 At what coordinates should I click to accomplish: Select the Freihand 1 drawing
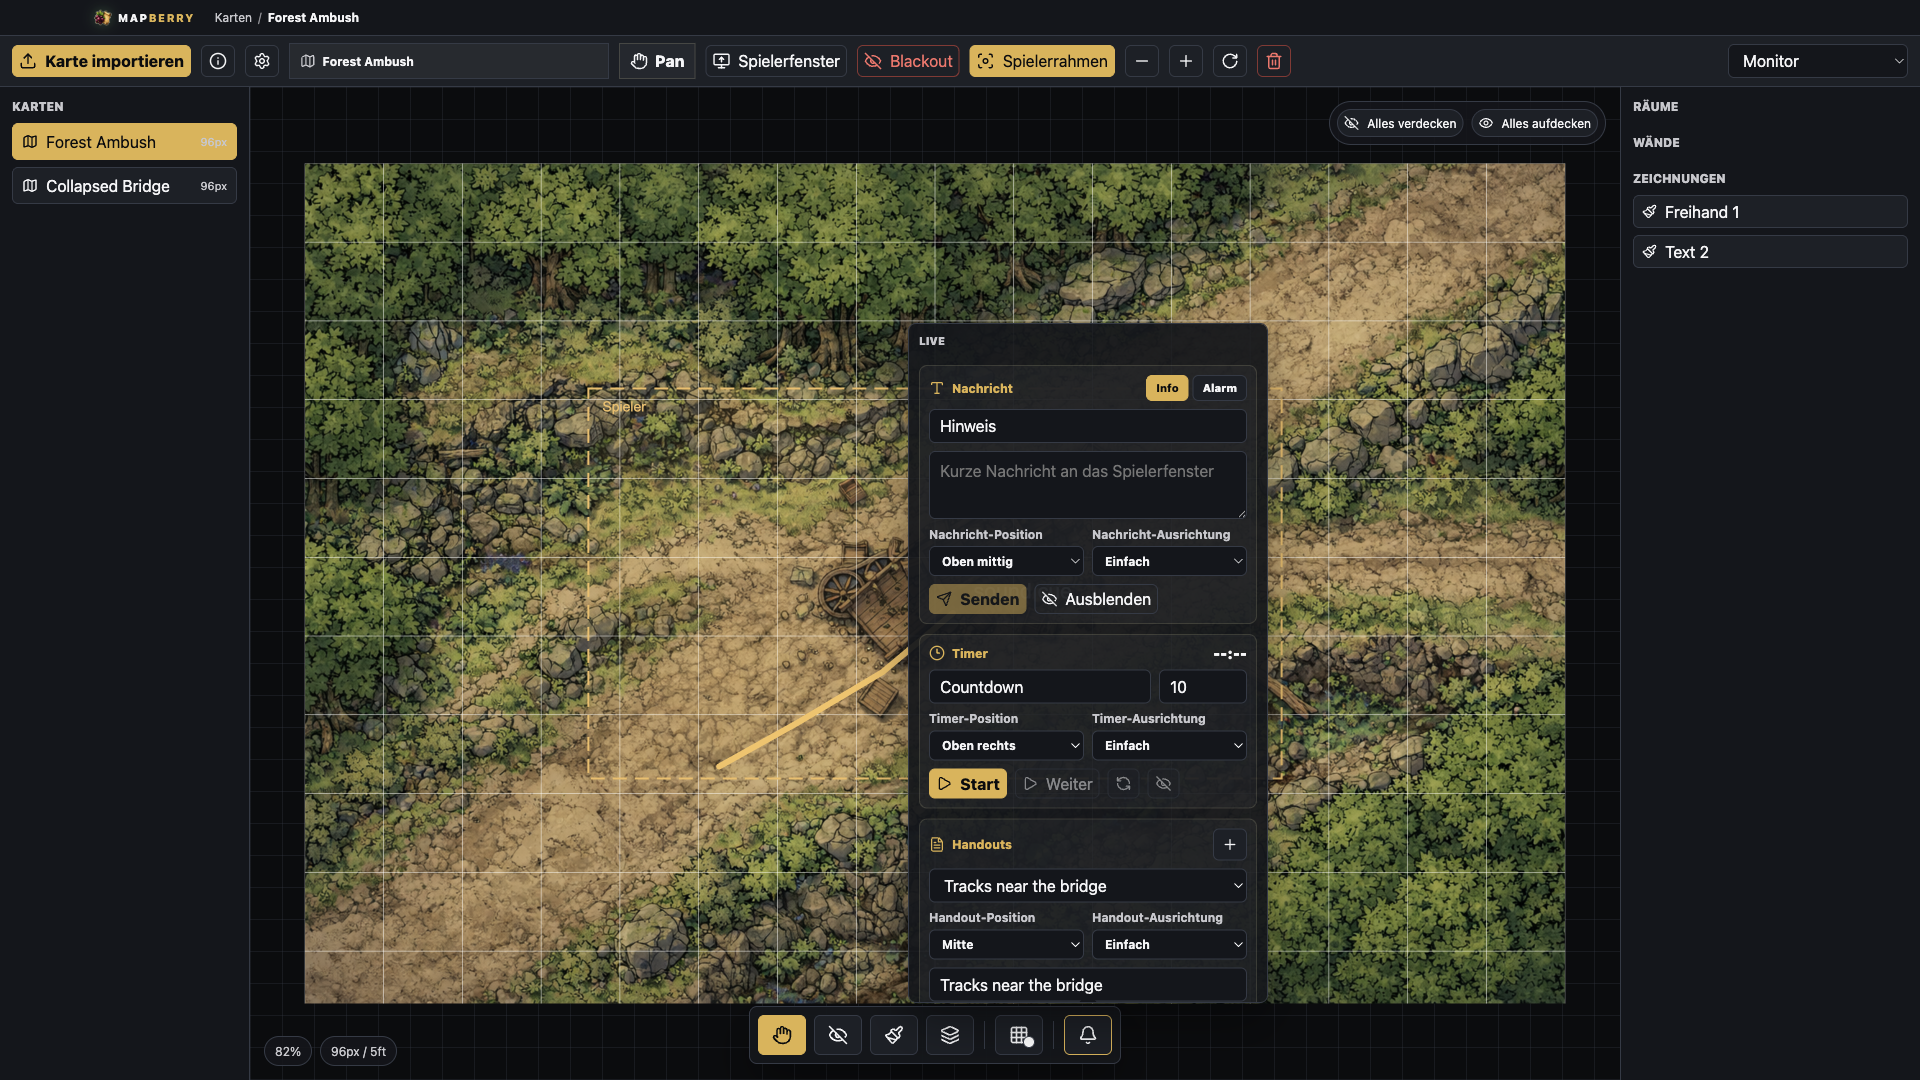pyautogui.click(x=1770, y=212)
